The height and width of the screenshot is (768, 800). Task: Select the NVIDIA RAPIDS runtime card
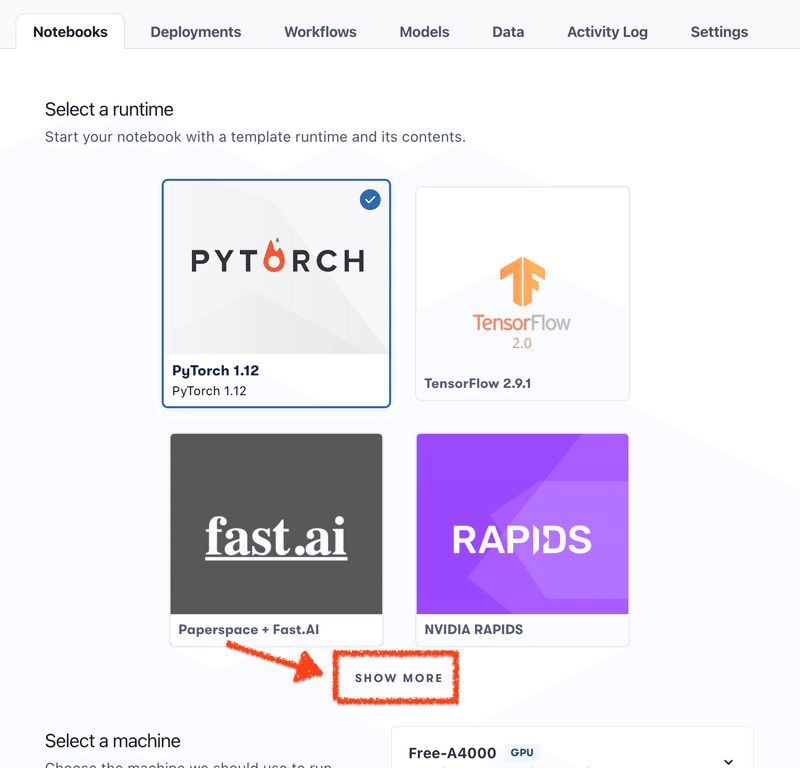coord(522,540)
